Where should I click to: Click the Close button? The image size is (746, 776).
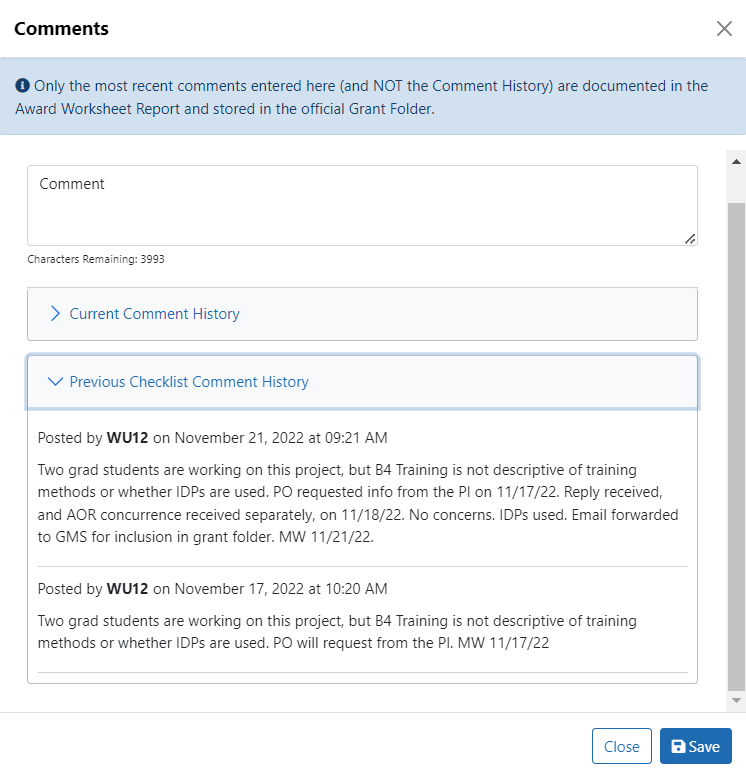point(621,746)
